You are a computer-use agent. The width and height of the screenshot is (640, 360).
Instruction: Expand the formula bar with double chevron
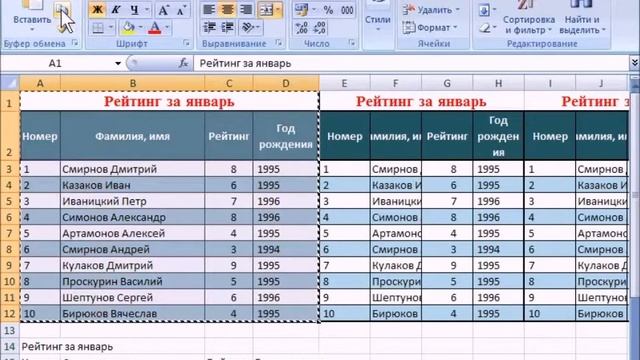(x=635, y=63)
